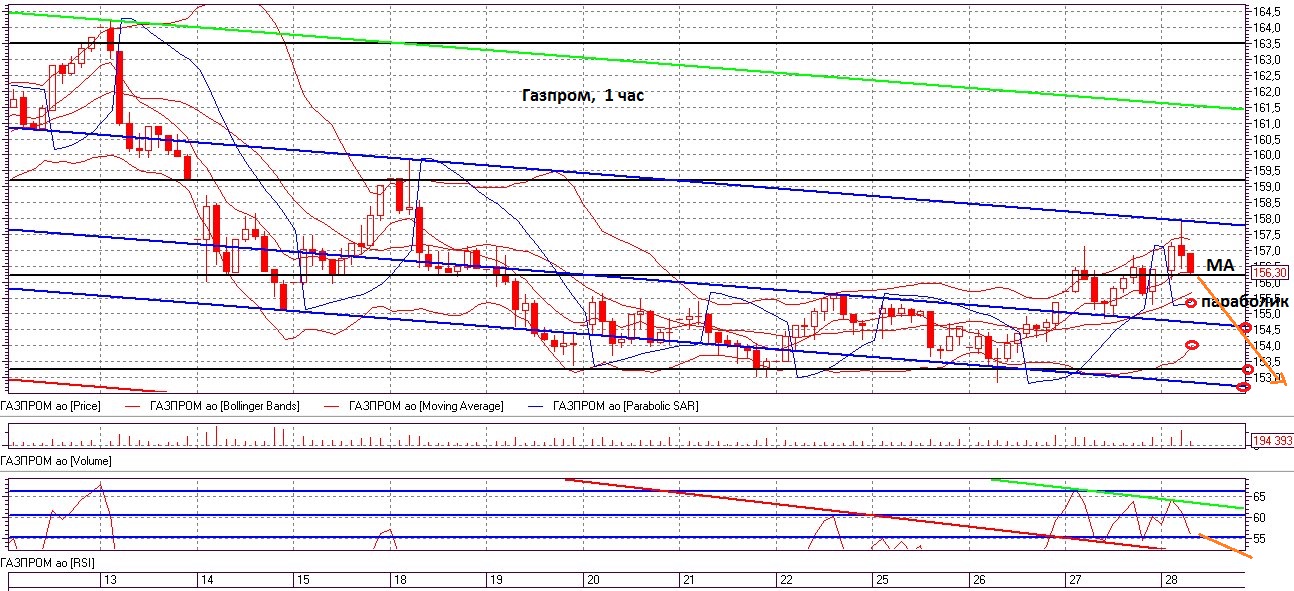Click the RSI level 65 label
This screenshot has height=591, width=1294.
click(1260, 497)
